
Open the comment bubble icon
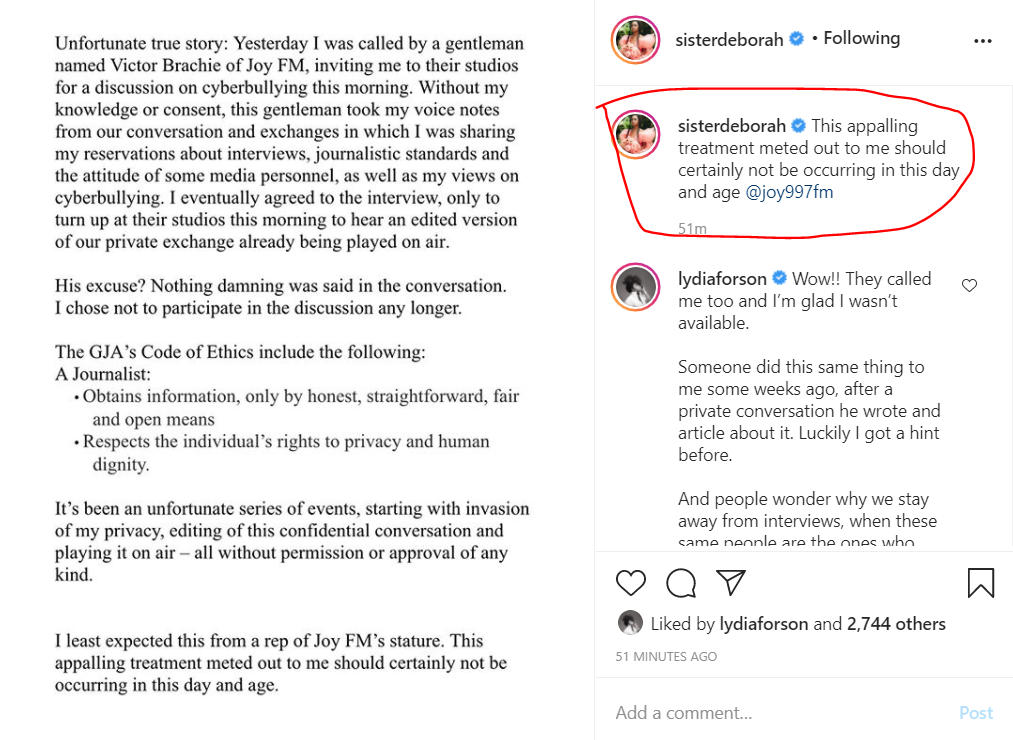tap(681, 582)
